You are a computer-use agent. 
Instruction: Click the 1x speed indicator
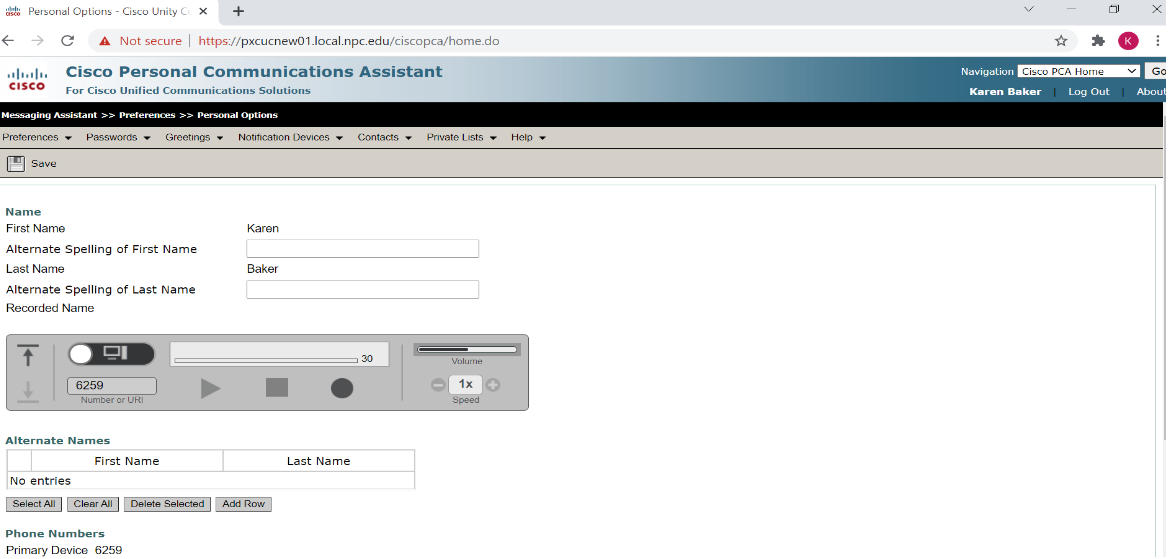[466, 385]
